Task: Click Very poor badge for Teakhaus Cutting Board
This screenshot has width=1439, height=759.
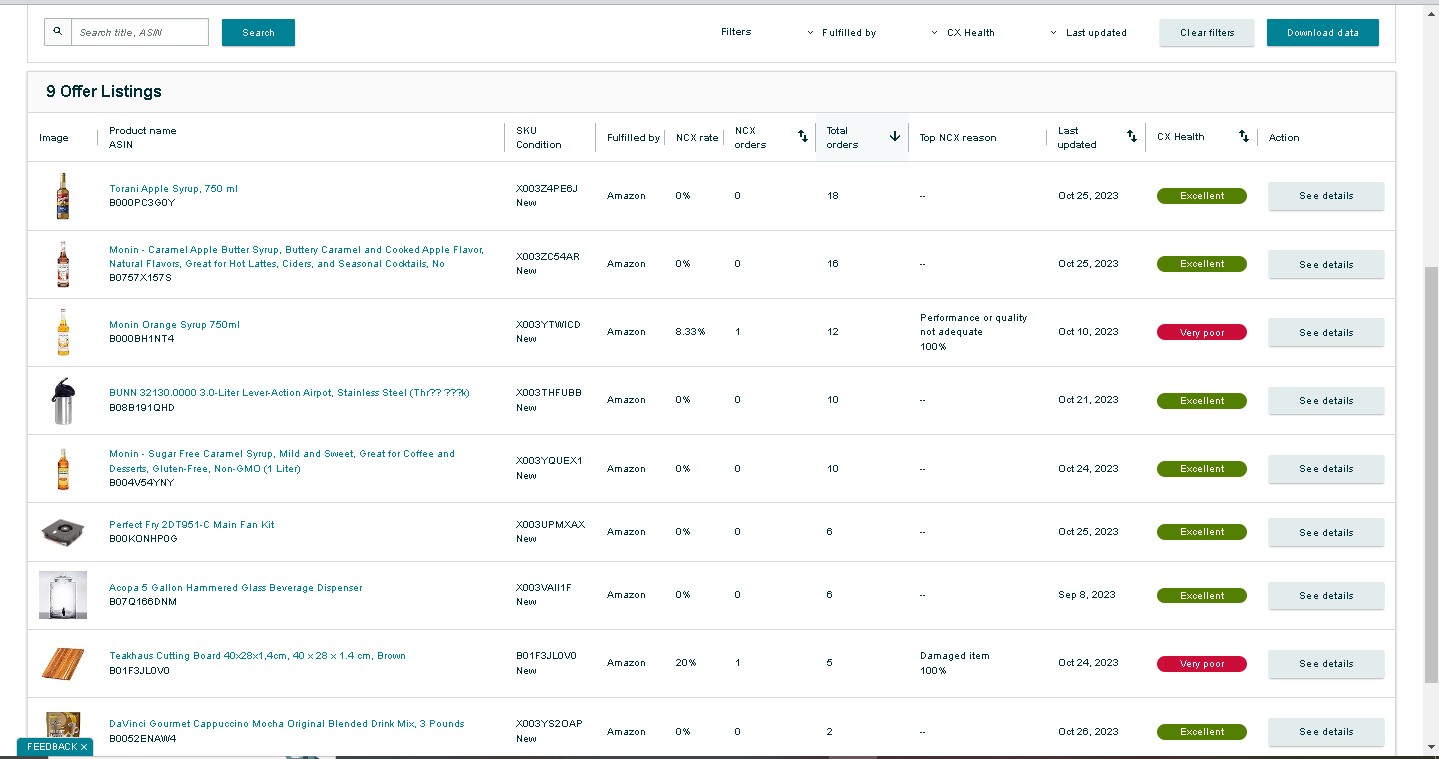Action: tap(1202, 663)
